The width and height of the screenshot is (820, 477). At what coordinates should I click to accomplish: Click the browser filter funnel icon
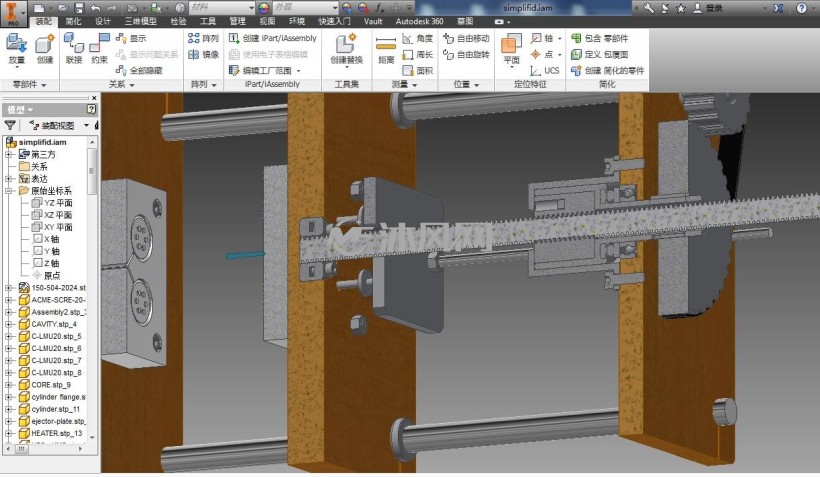pyautogui.click(x=10, y=125)
